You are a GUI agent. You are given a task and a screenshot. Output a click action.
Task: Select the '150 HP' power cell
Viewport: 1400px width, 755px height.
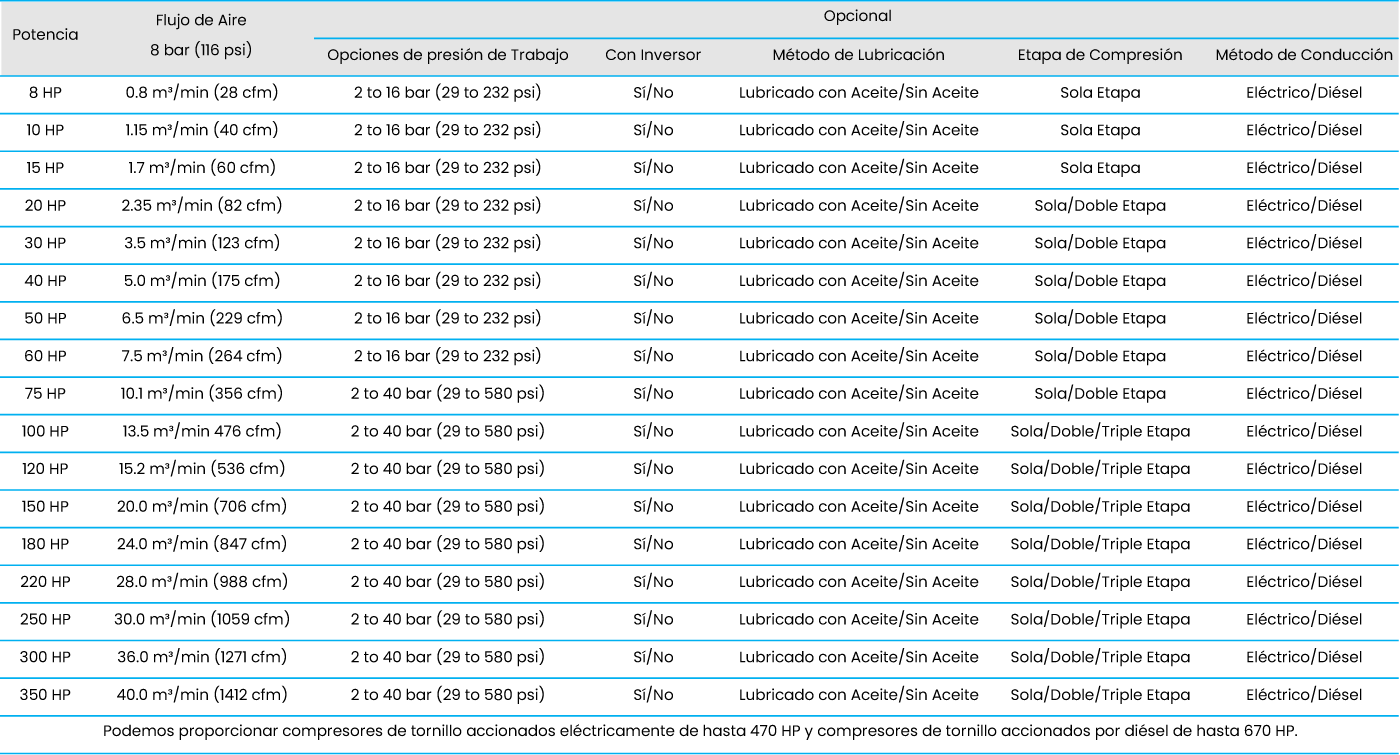(x=45, y=507)
